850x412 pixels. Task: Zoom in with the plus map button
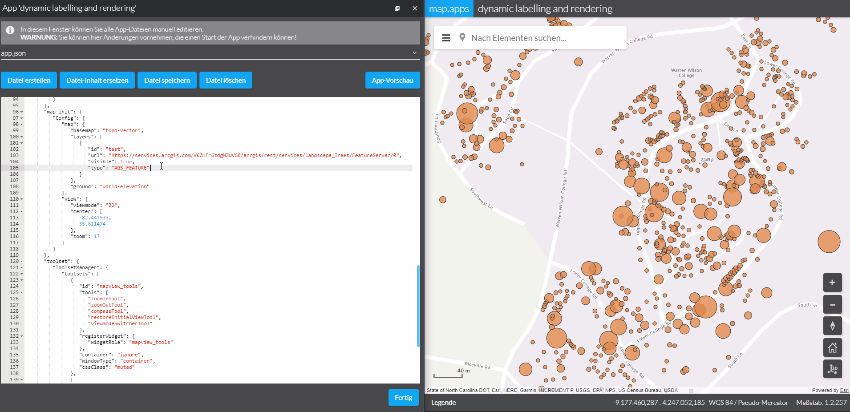click(832, 281)
